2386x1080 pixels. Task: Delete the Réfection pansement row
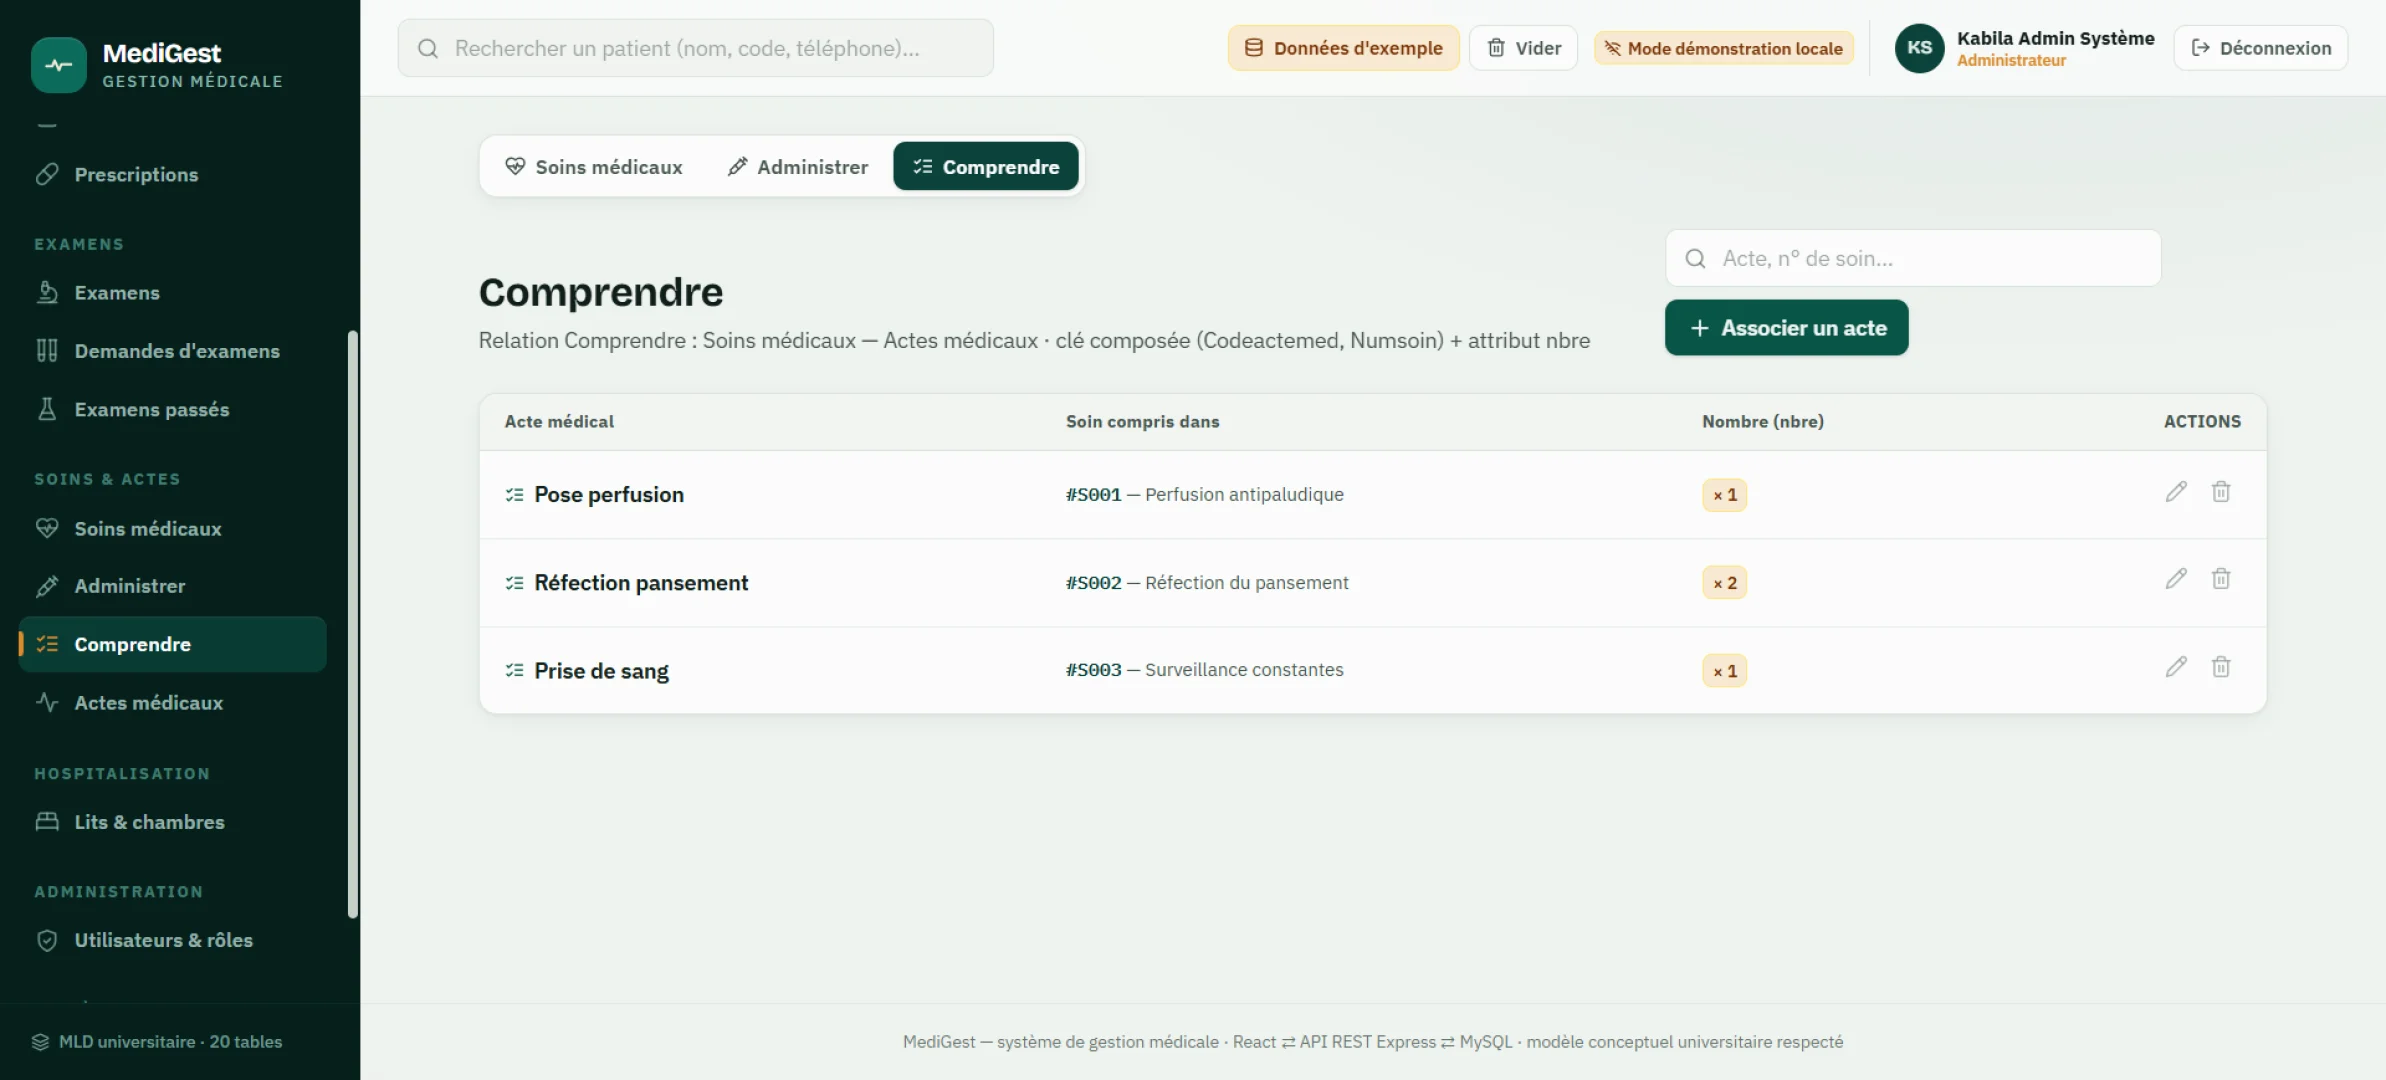pyautogui.click(x=2221, y=578)
